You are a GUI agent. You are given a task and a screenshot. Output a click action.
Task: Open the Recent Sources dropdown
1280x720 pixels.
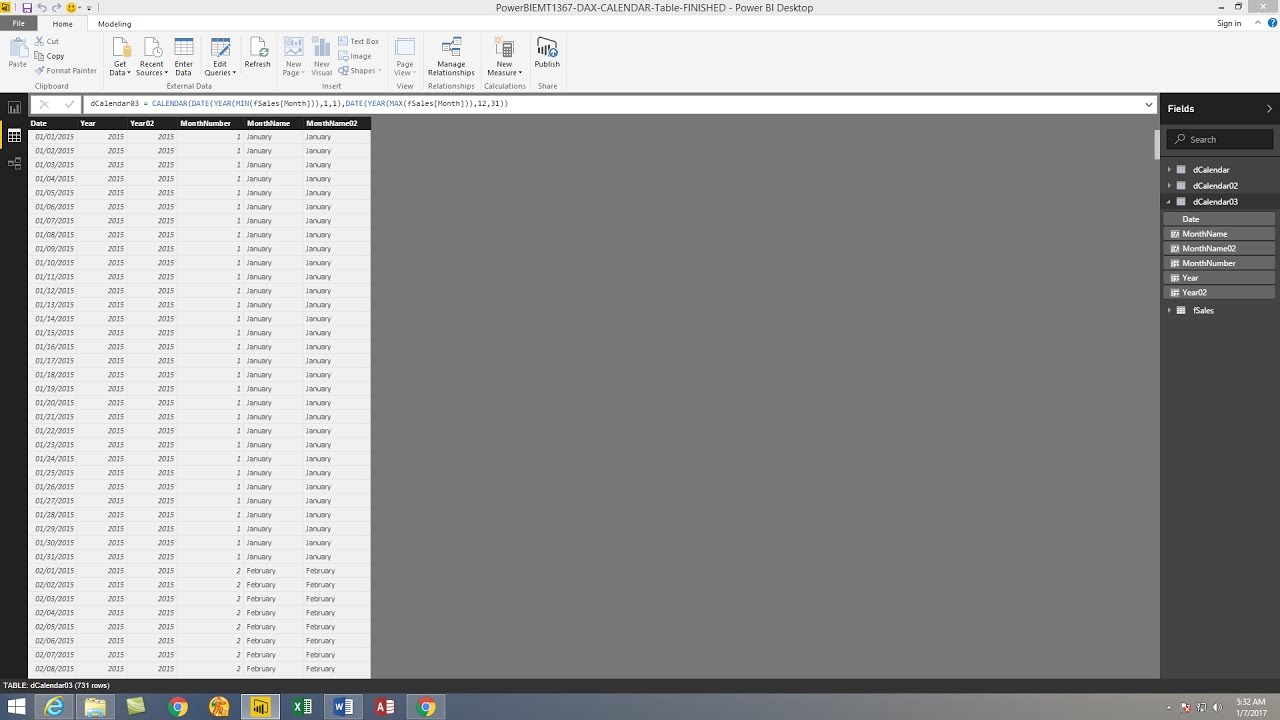coord(152,57)
